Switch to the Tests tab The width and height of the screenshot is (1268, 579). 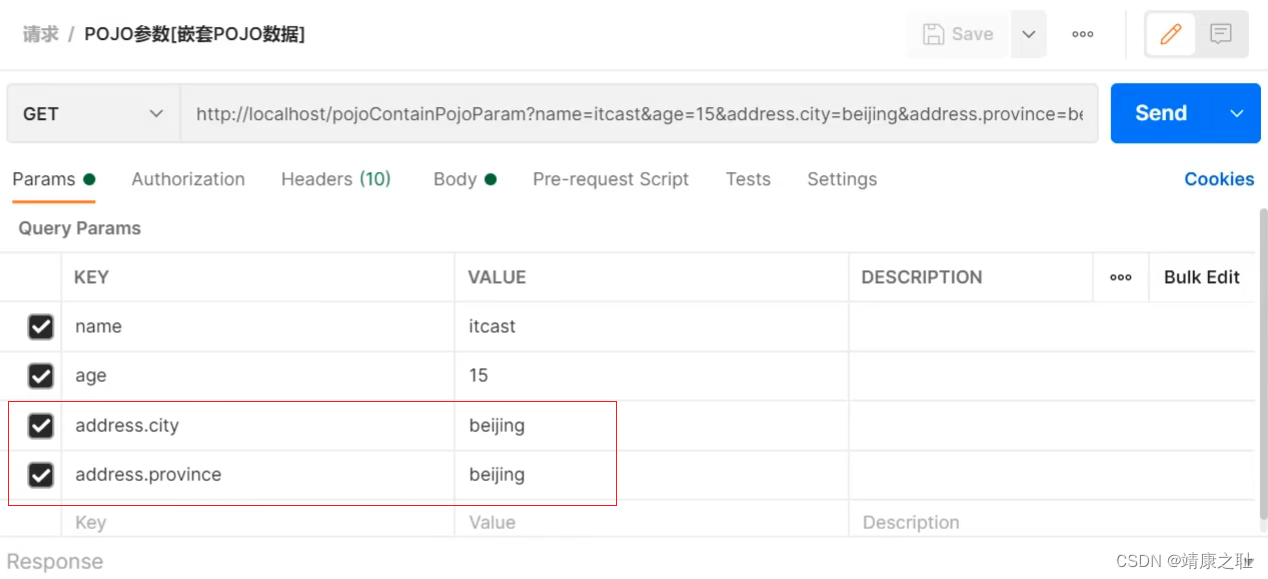point(748,179)
